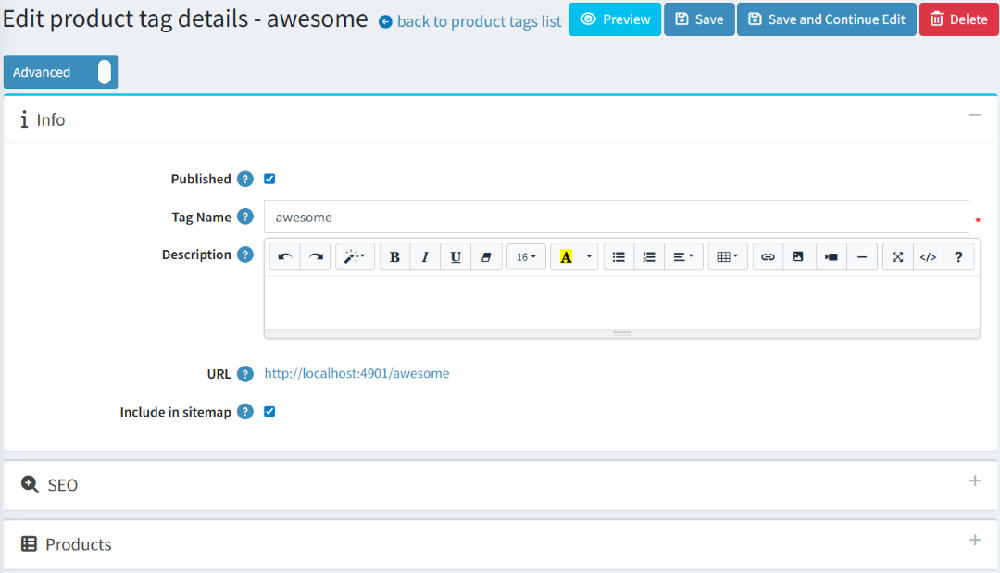Open the code view of the editor

pyautogui.click(x=928, y=257)
